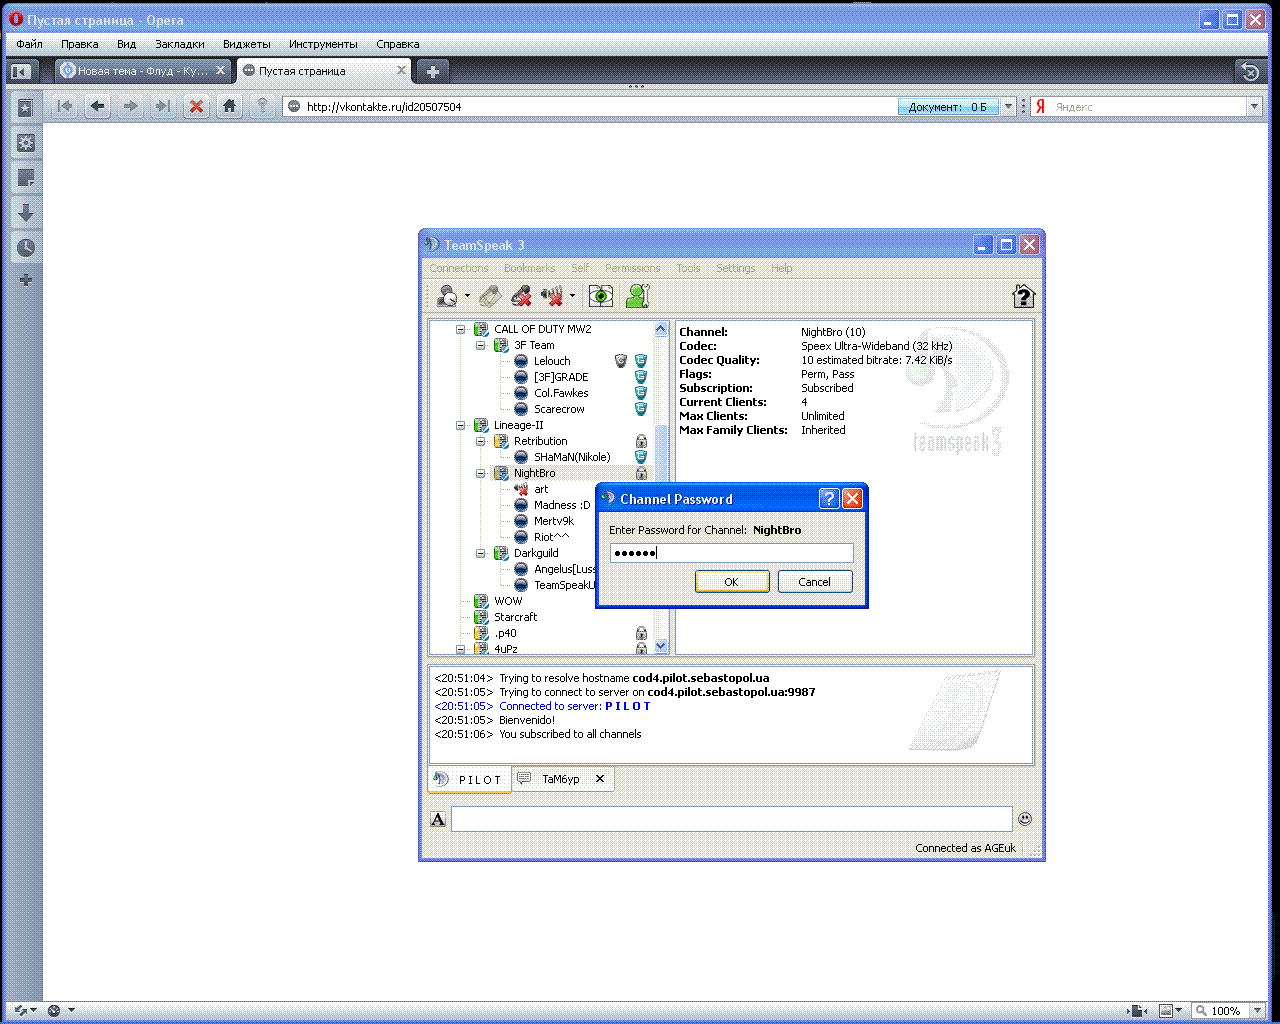The height and width of the screenshot is (1024, 1280).
Task: Switch to the Новая тема - Флуд tab
Action: [x=143, y=71]
